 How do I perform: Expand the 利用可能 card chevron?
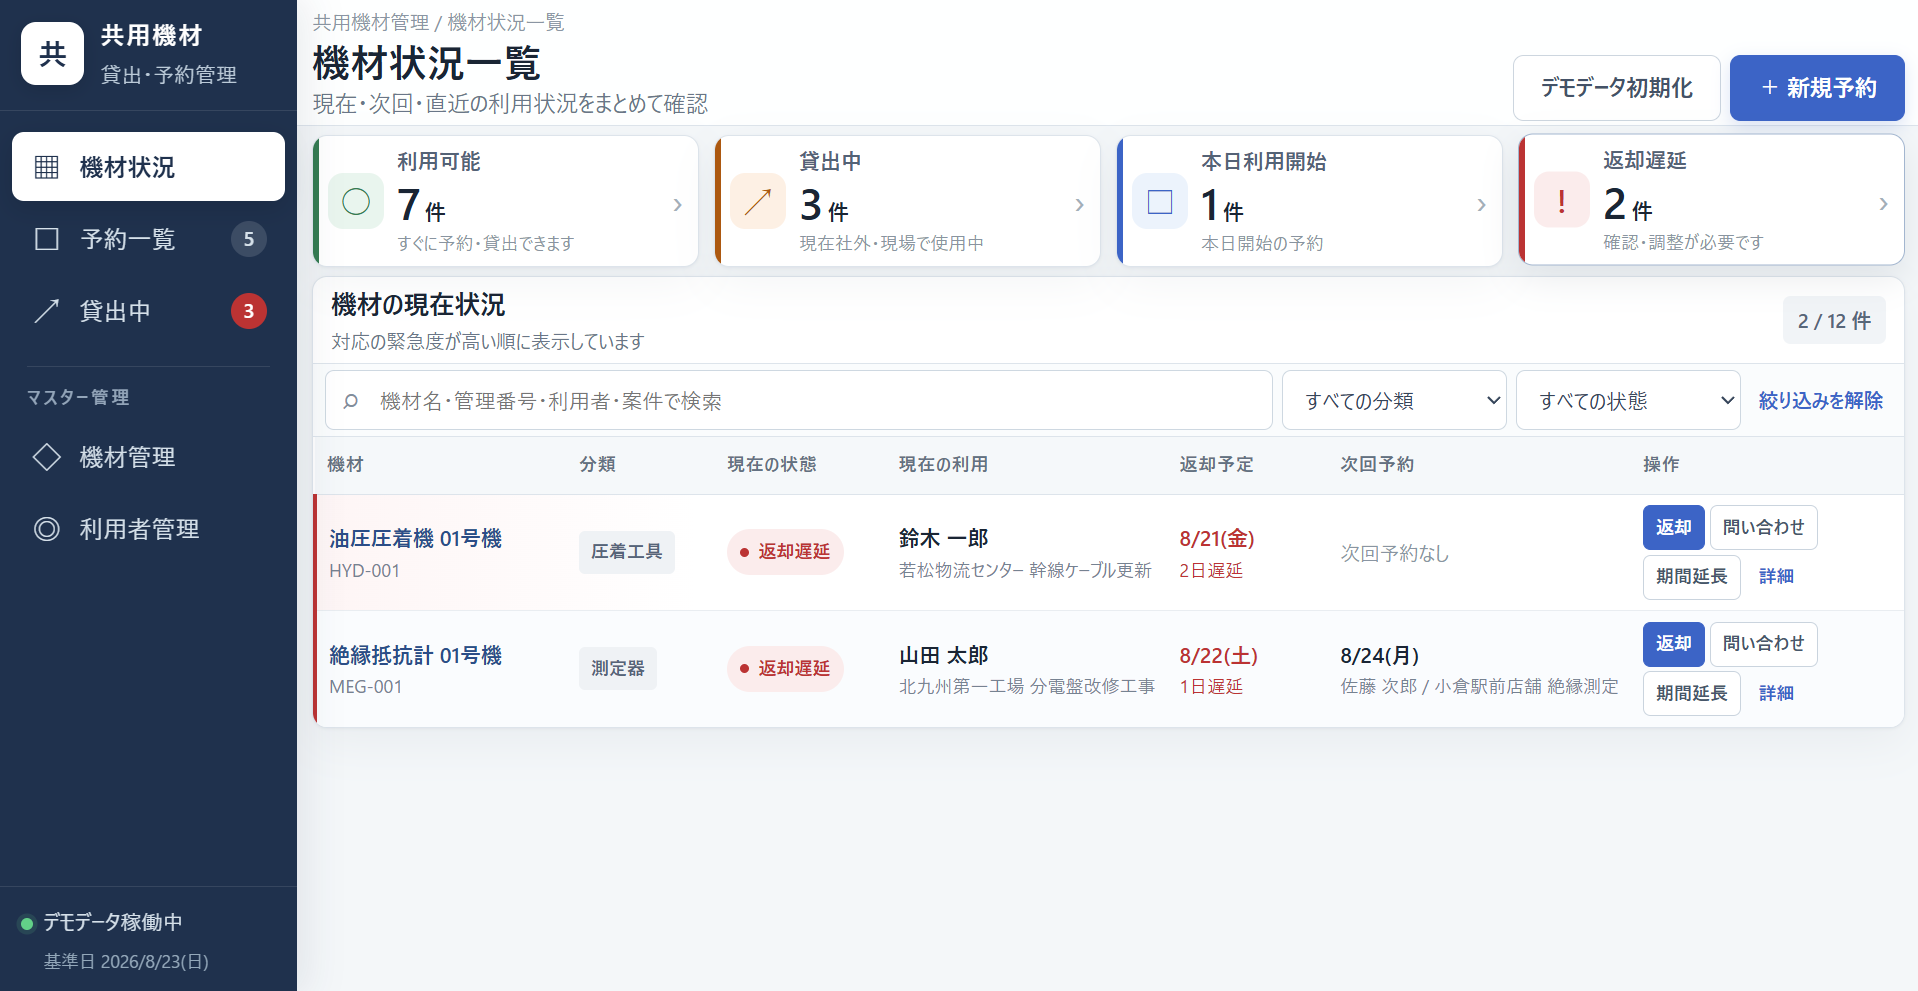(678, 205)
